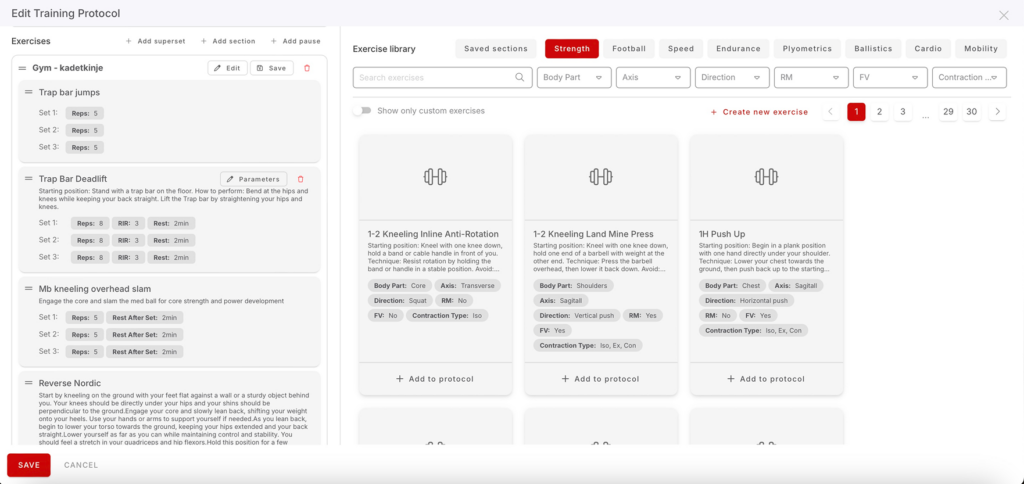The image size is (1024, 484).
Task: Go to library page 3
Action: (x=903, y=112)
